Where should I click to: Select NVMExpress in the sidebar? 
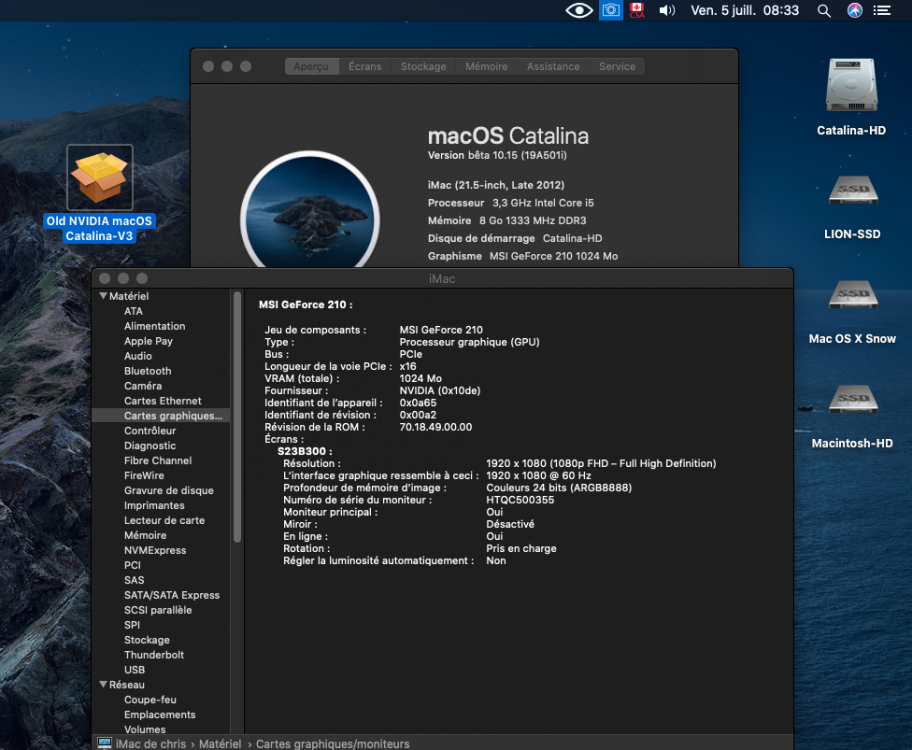[x=155, y=550]
